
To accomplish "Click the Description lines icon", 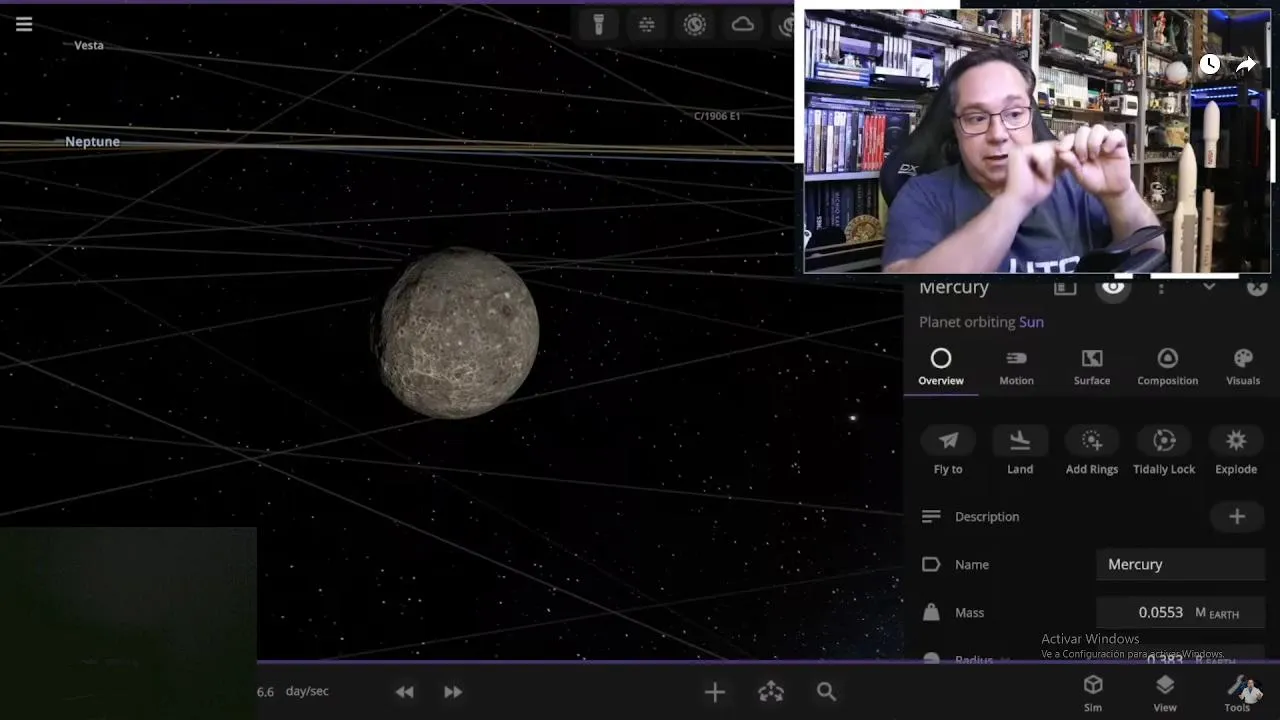I will [x=931, y=517].
